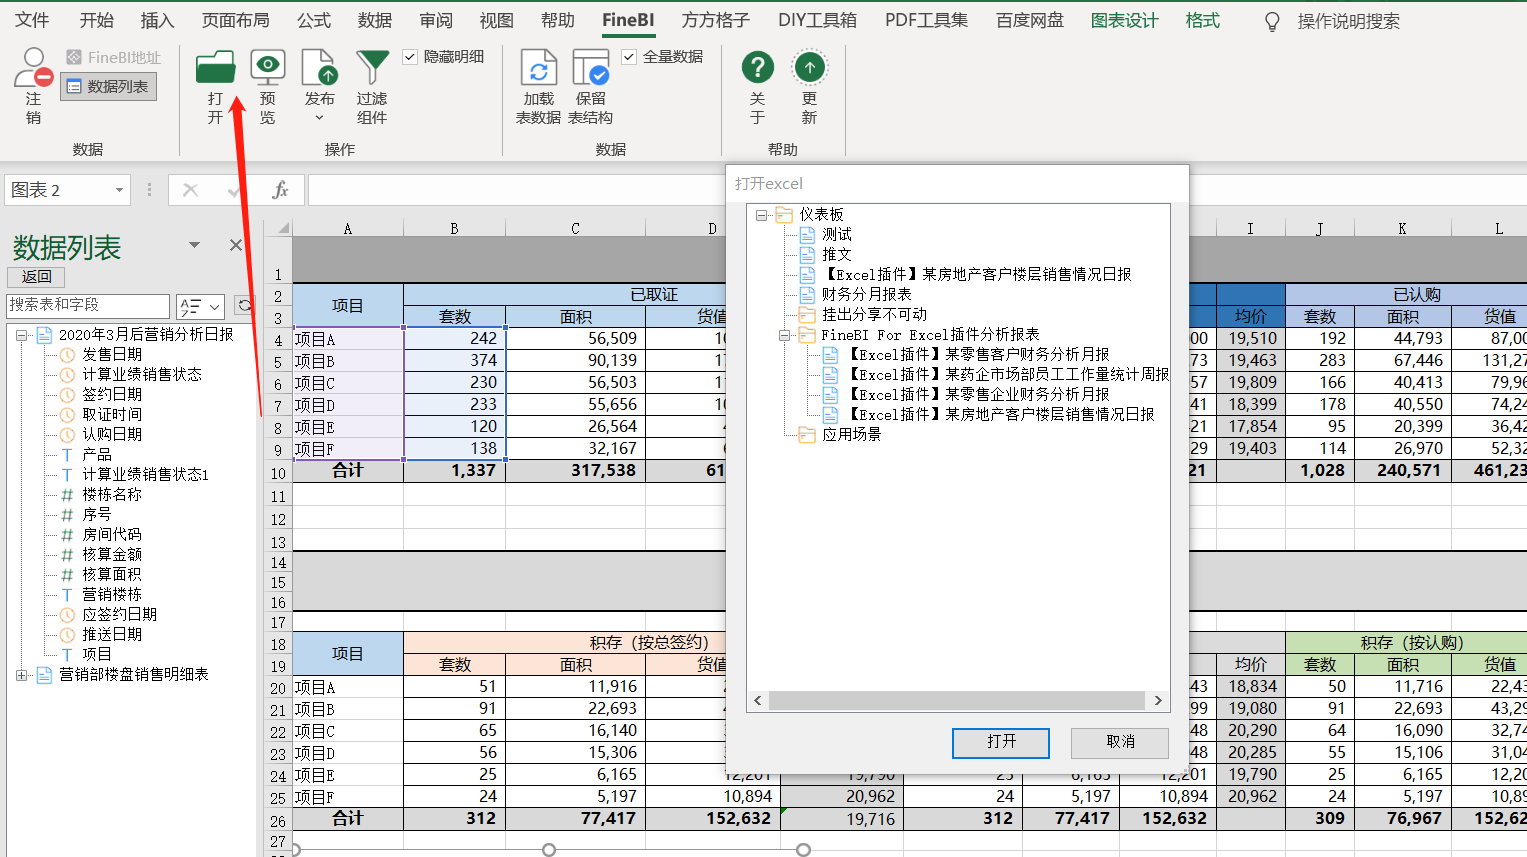This screenshot has width=1527, height=857.
Task: Click the 发布 publish icon
Action: (x=319, y=67)
